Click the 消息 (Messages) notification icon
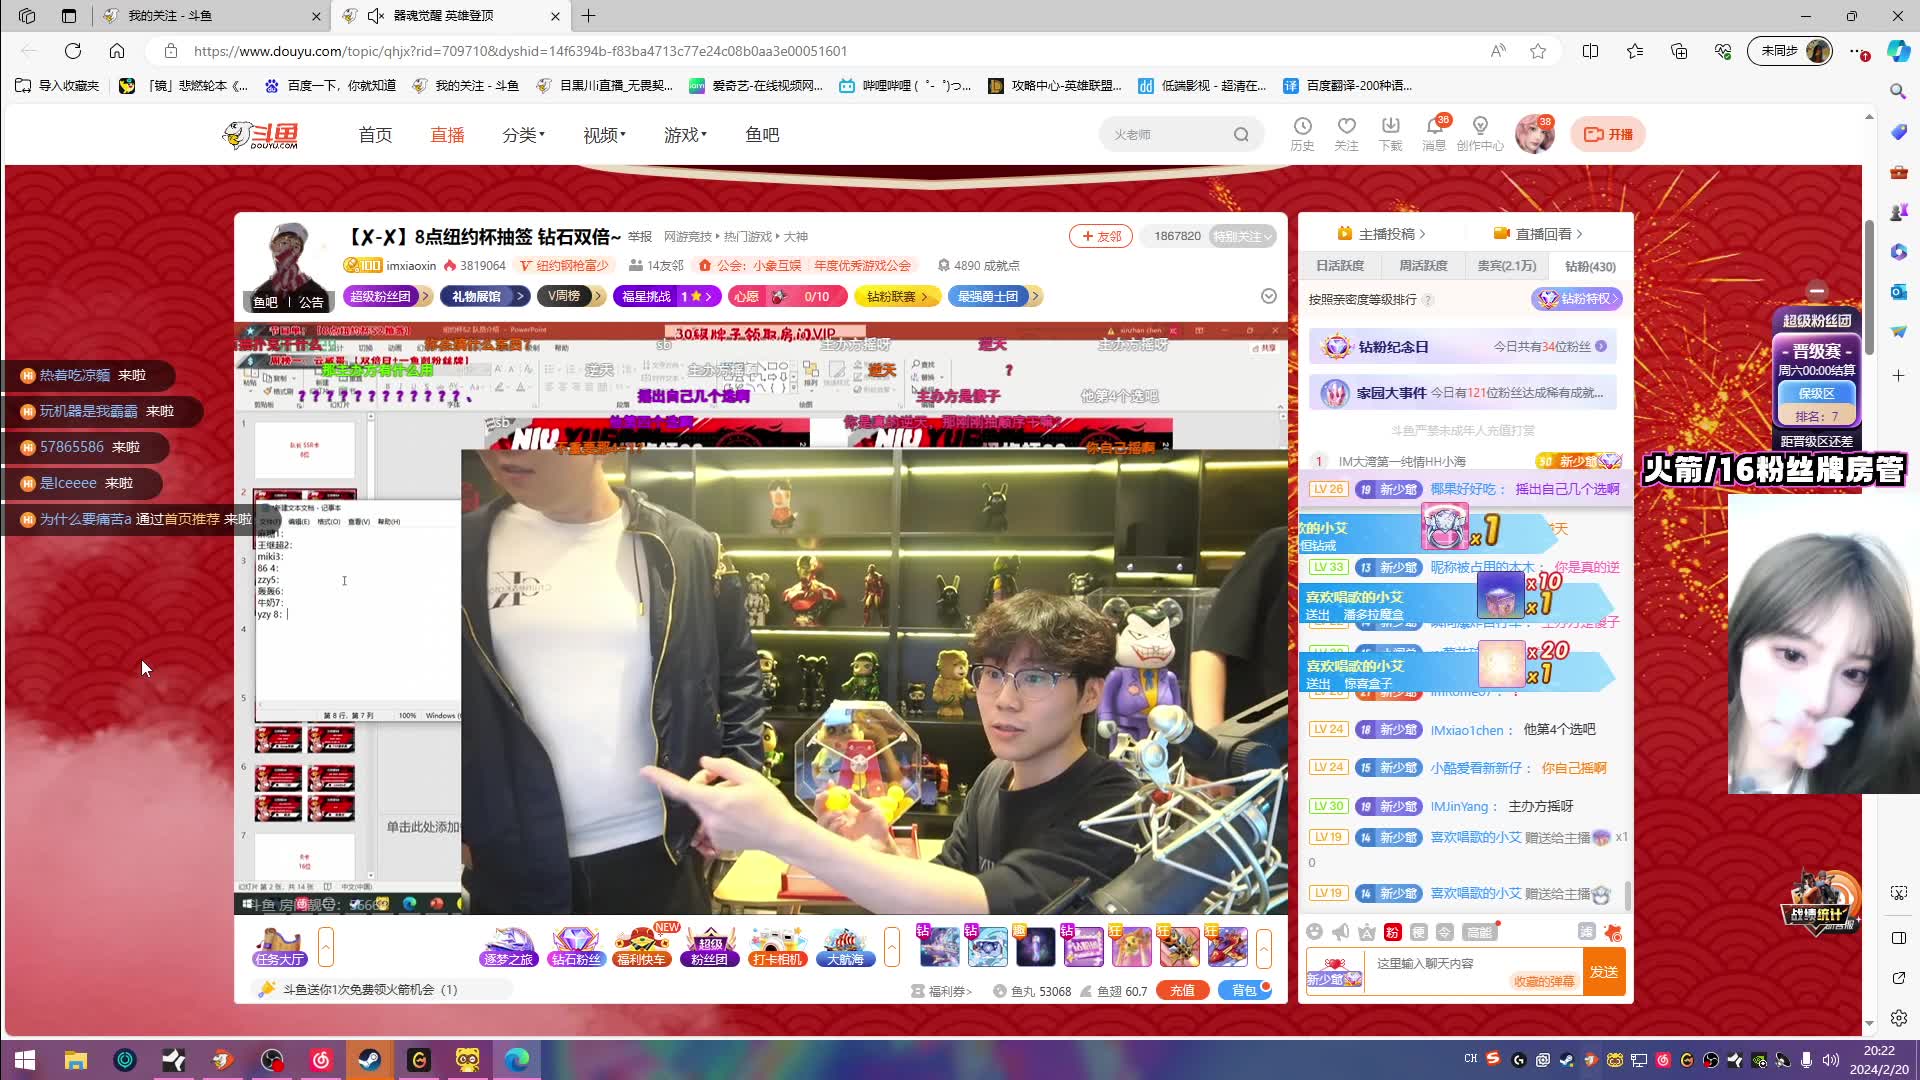Image resolution: width=1920 pixels, height=1080 pixels. pos(1435,133)
